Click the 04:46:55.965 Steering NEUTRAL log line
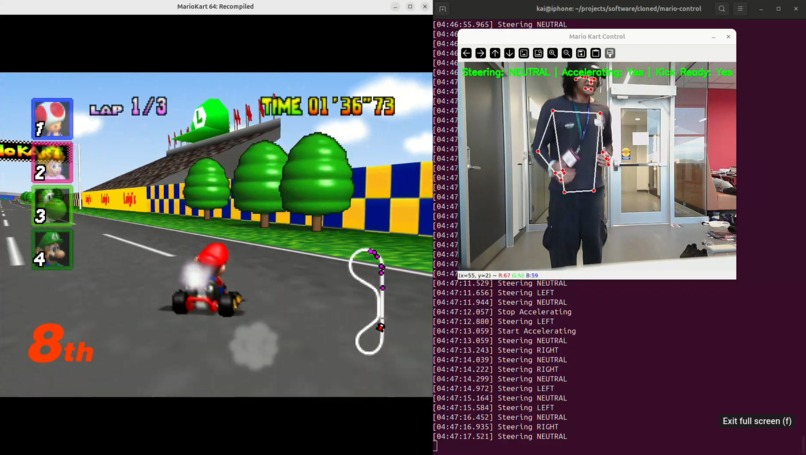Screen dimensions: 806x455 [500, 24]
